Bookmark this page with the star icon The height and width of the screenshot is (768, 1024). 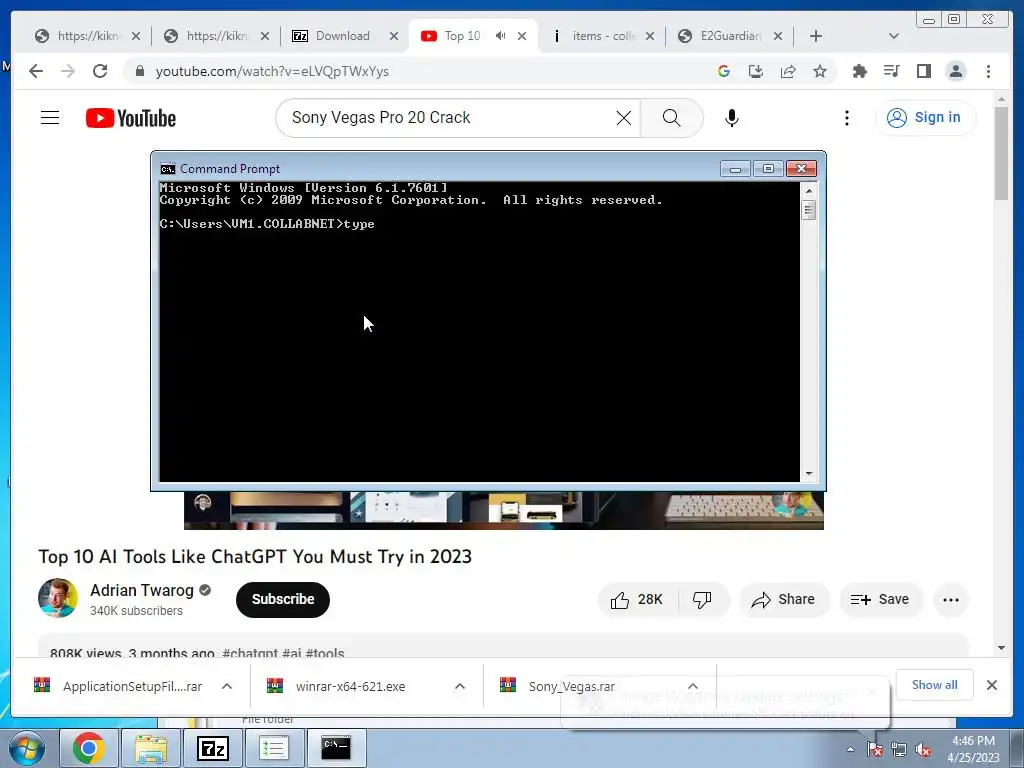click(x=820, y=71)
